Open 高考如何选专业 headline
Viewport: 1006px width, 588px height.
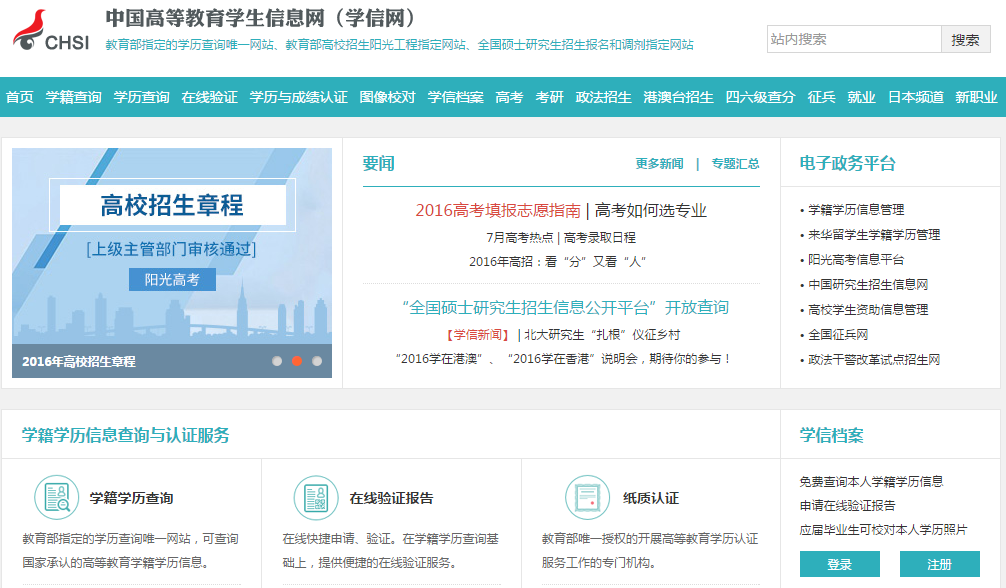tap(651, 211)
